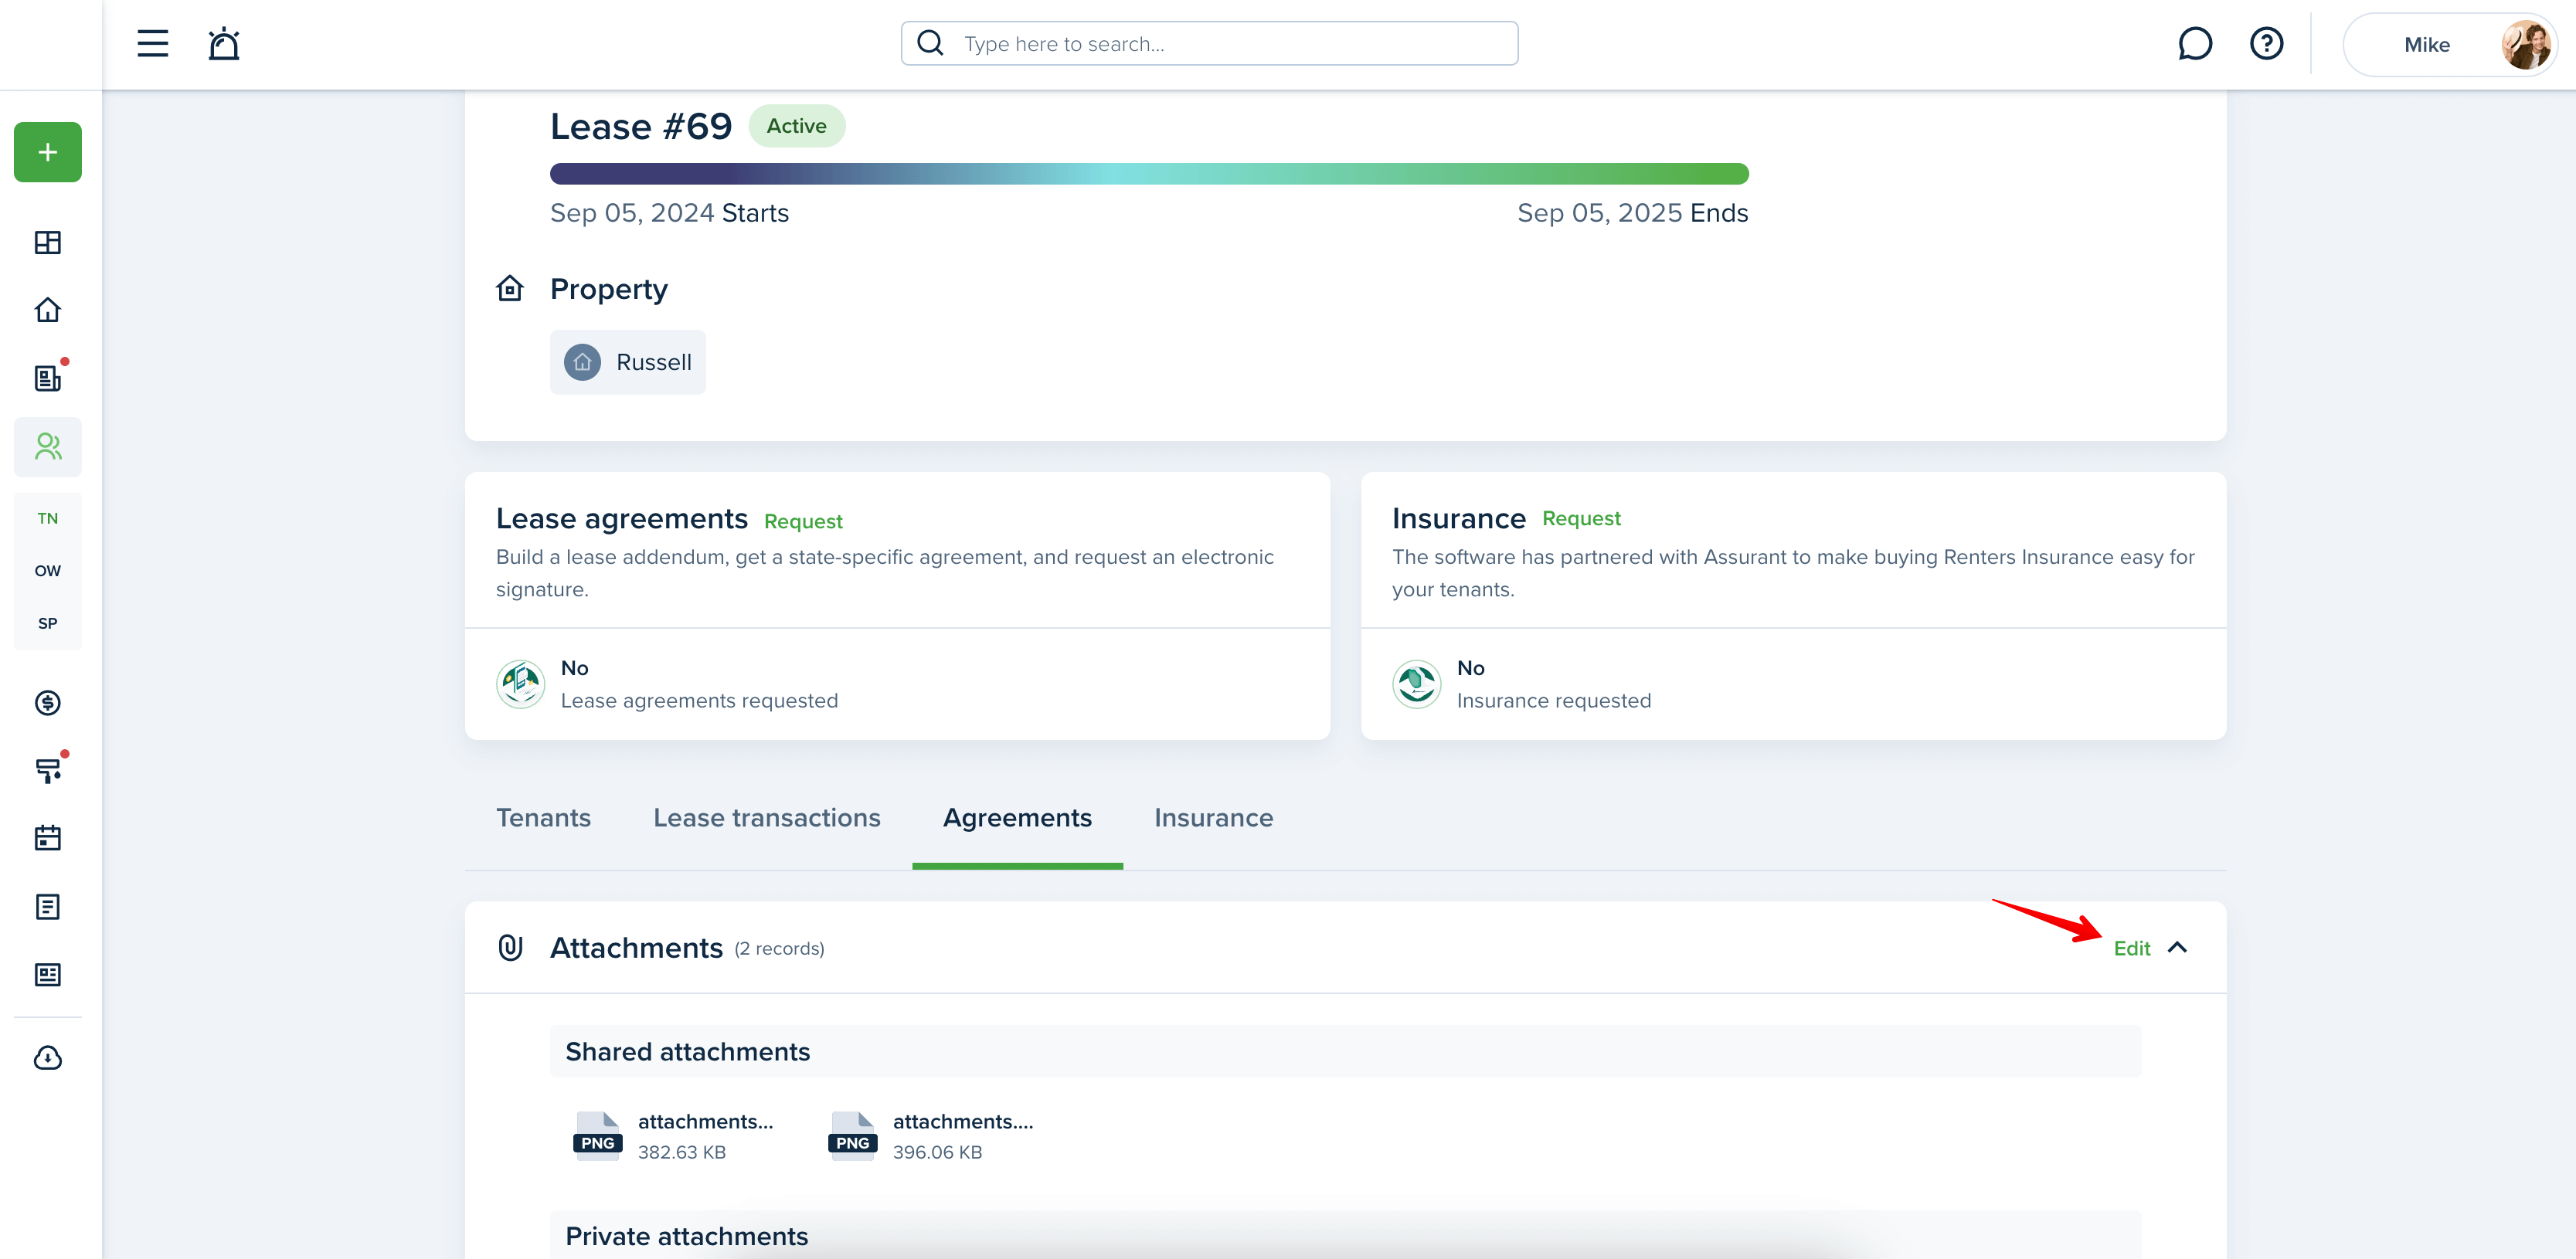Click the Sep 05, 2025 Ends date
This screenshot has height=1259, width=2576.
tap(1632, 213)
